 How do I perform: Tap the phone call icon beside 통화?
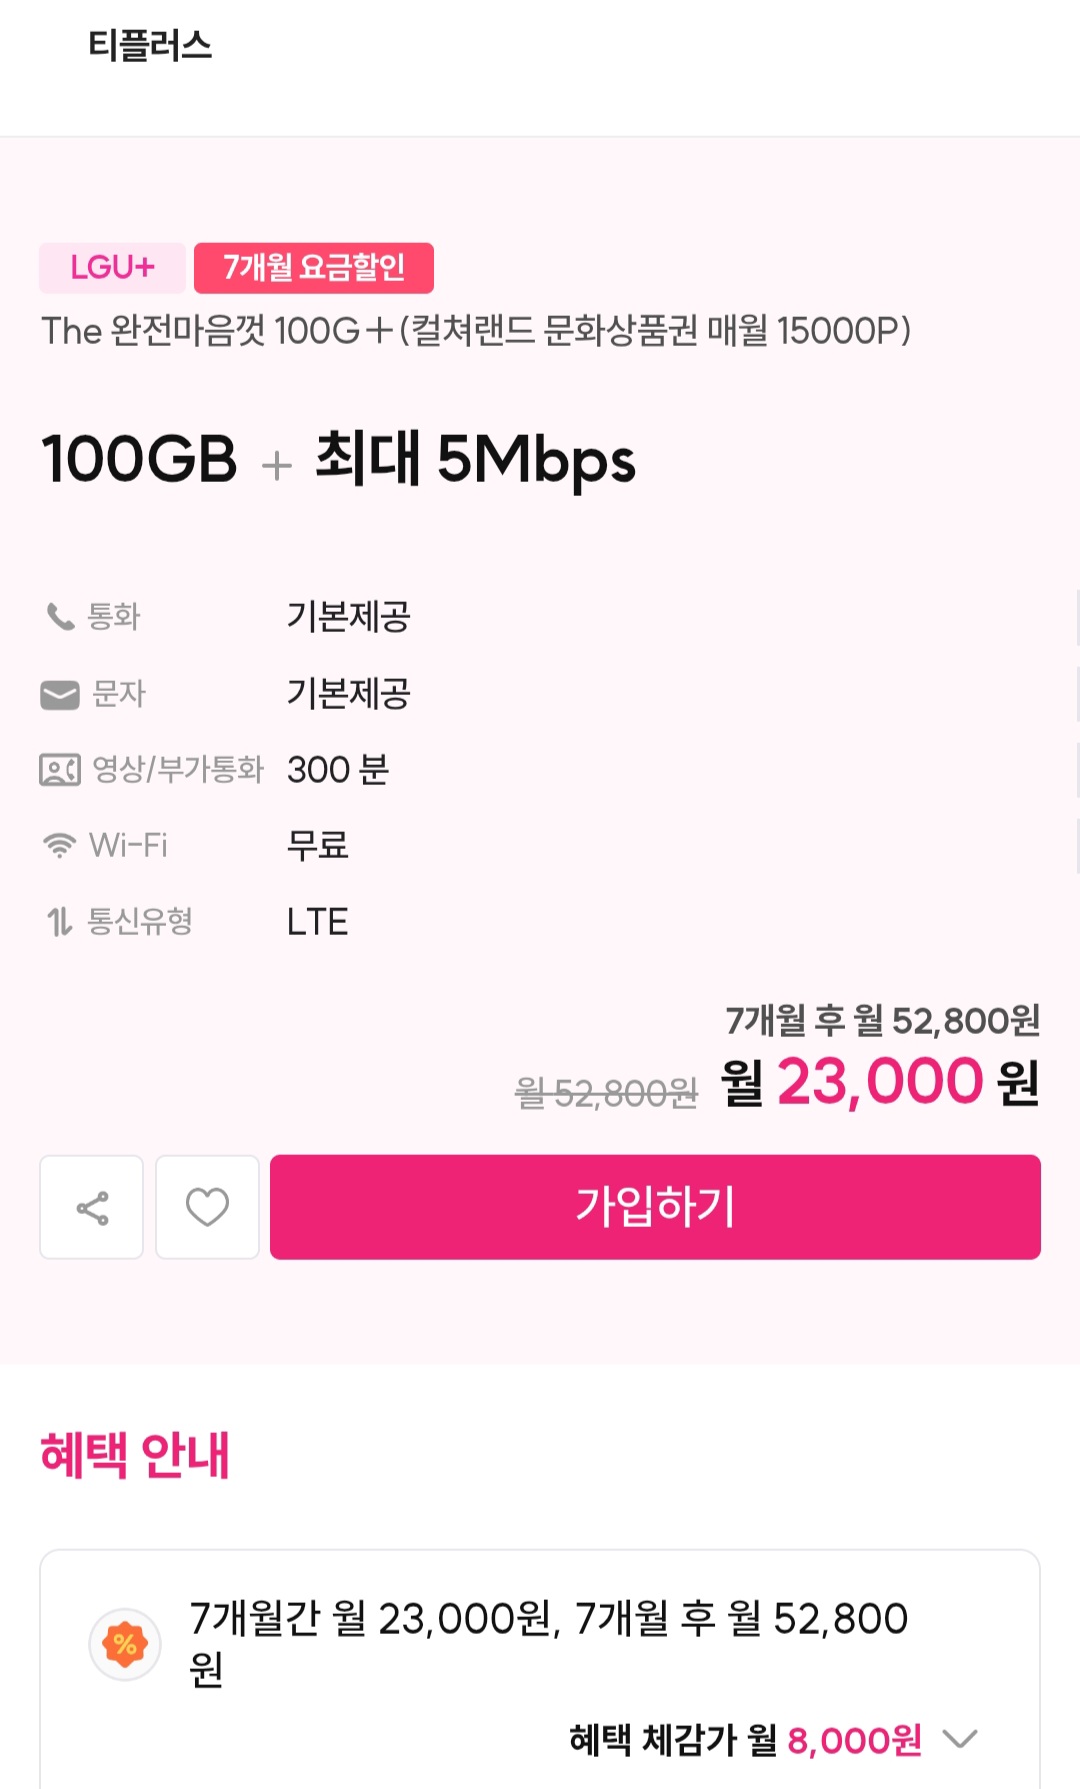tap(60, 617)
